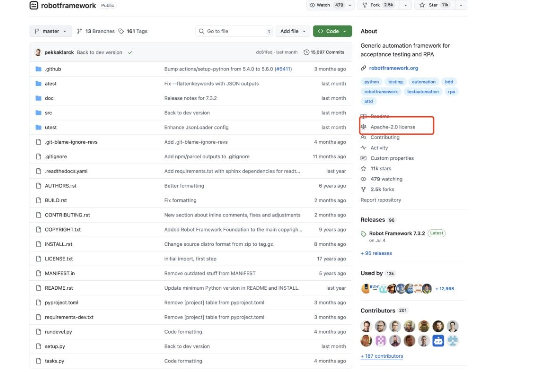Expand the Add file dropdown
Viewport: 540px width, 372px height.
(x=293, y=31)
